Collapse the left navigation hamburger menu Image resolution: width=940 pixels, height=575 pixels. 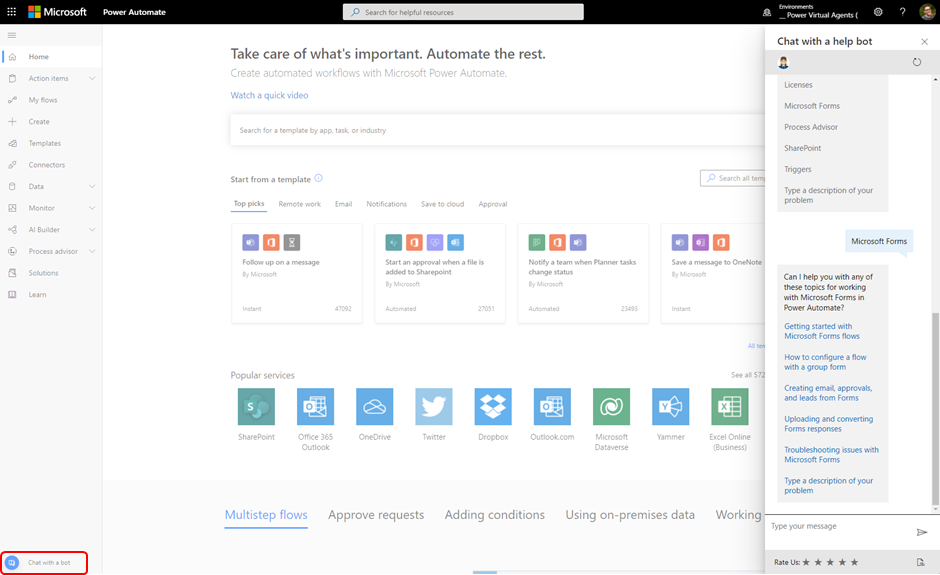point(12,35)
